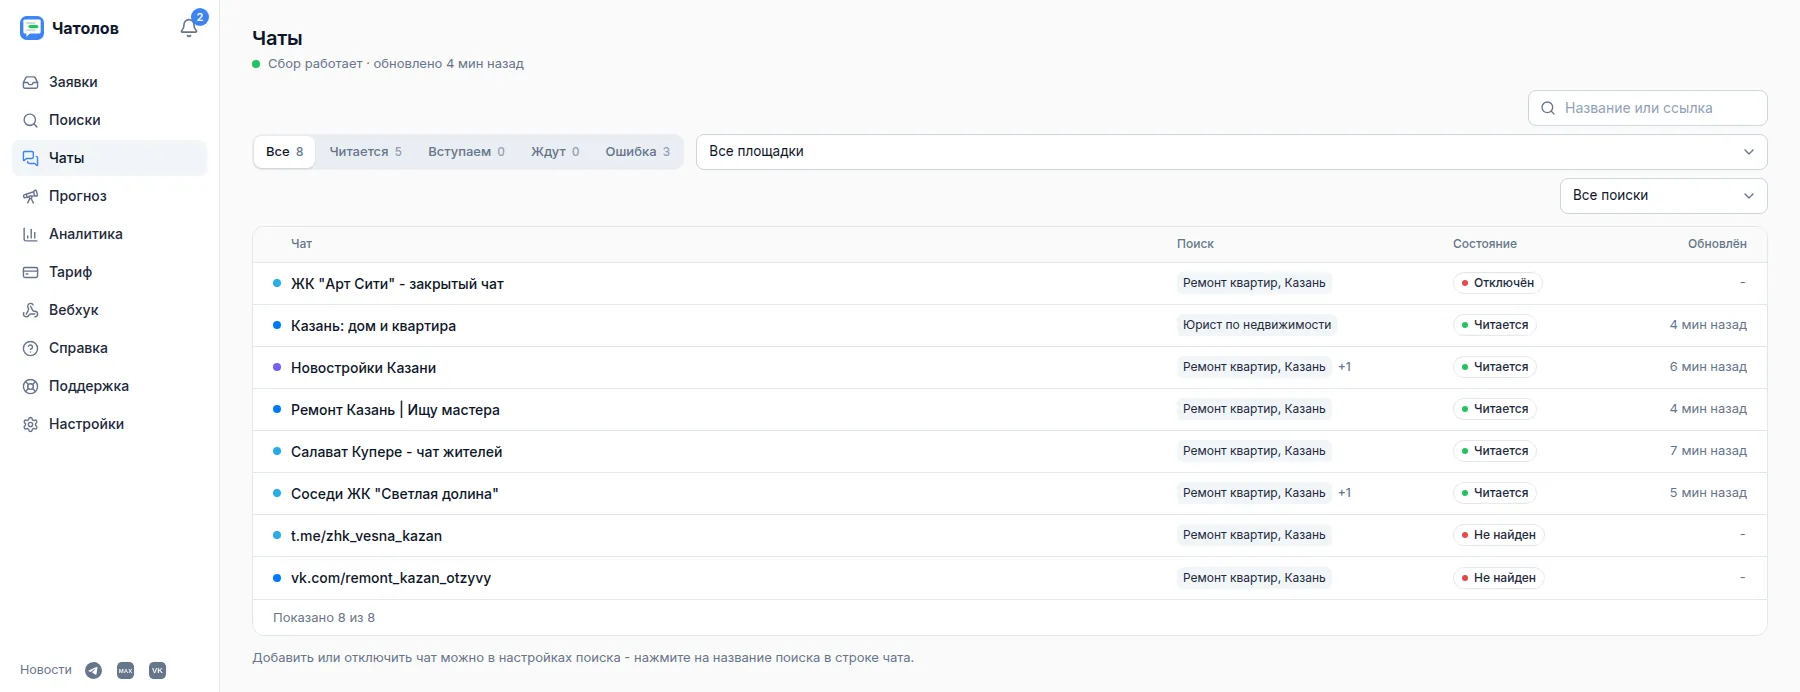Screen dimensions: 1800x692
Task: Open the VK news channel icon
Action: coord(157,671)
